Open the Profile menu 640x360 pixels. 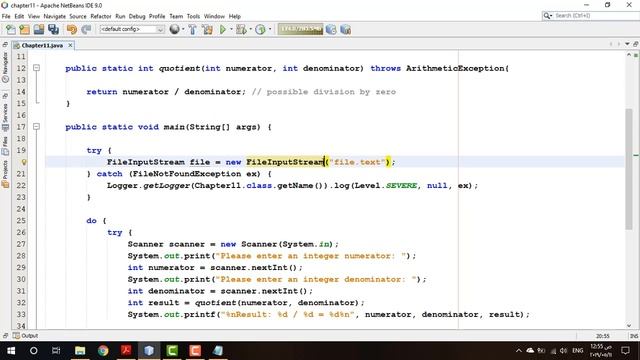157,16
